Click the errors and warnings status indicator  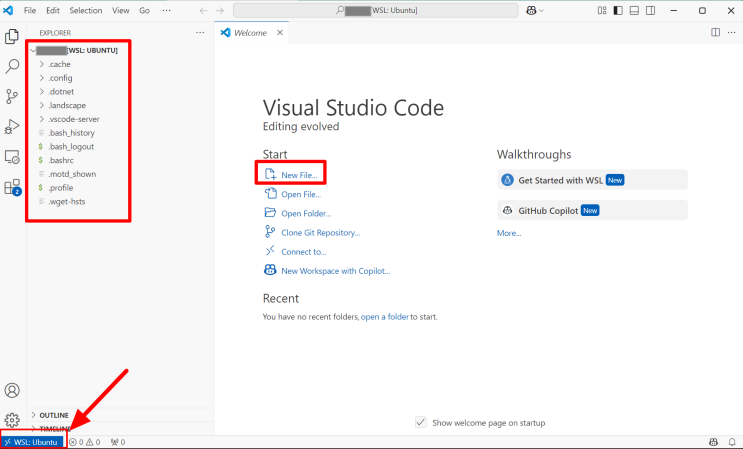tap(85, 442)
